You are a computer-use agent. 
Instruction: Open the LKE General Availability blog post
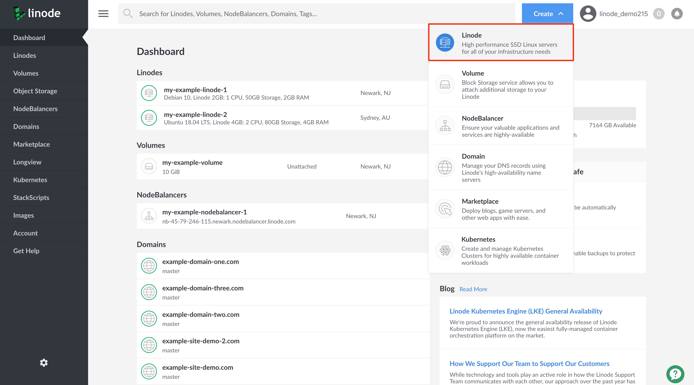point(526,311)
